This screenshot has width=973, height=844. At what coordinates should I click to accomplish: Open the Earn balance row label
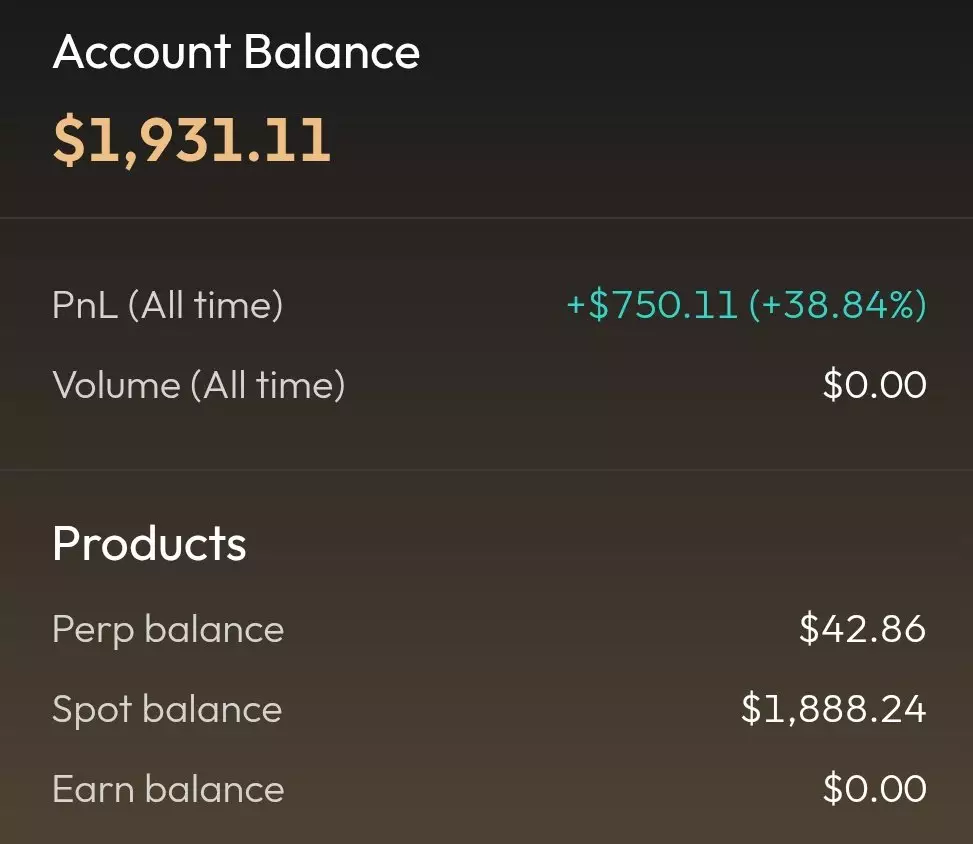(168, 789)
